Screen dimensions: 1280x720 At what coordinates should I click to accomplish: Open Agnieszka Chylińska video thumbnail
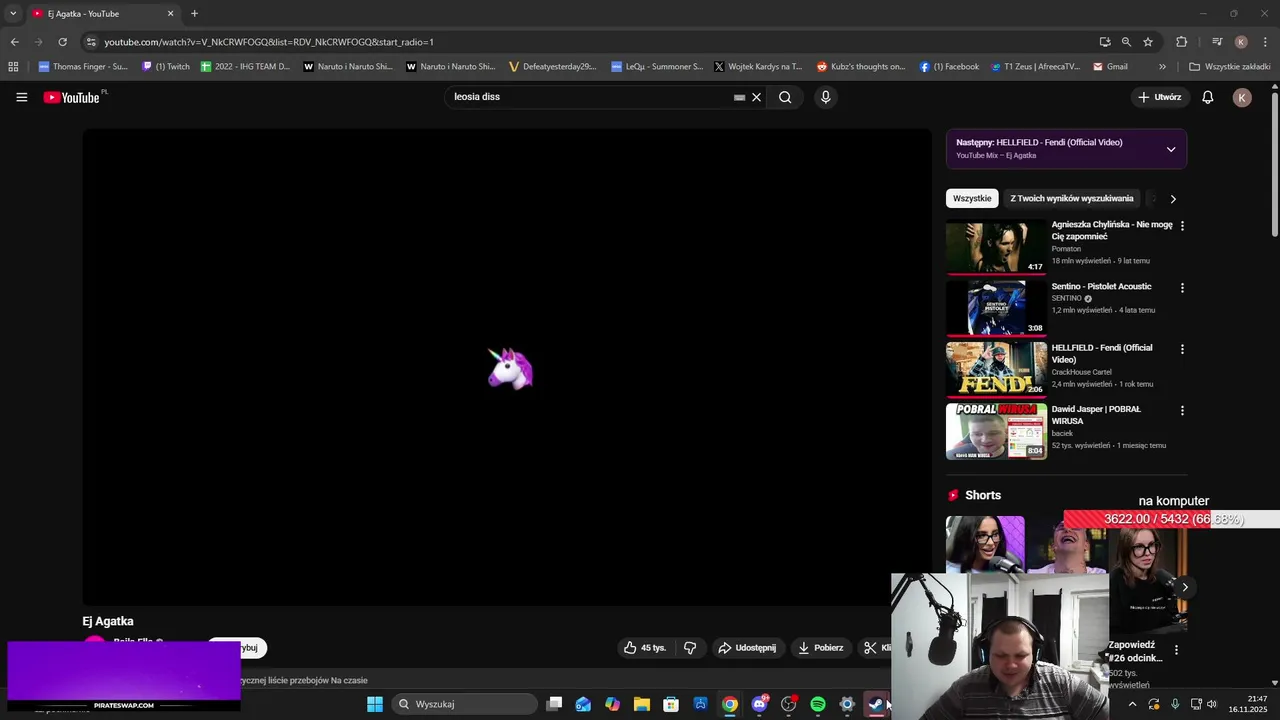(996, 246)
